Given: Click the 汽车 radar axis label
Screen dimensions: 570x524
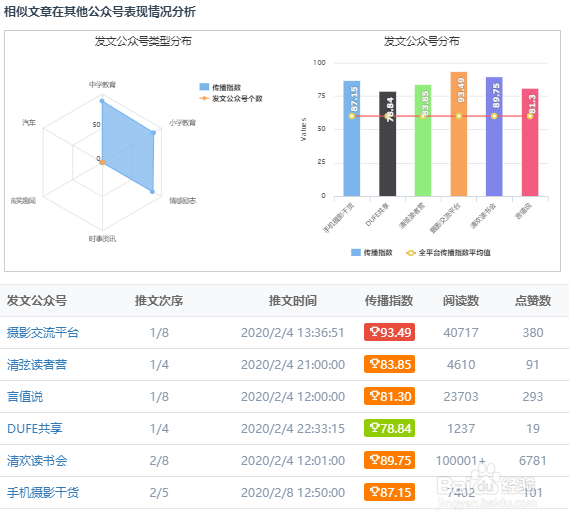Looking at the screenshot, I should click(29, 123).
